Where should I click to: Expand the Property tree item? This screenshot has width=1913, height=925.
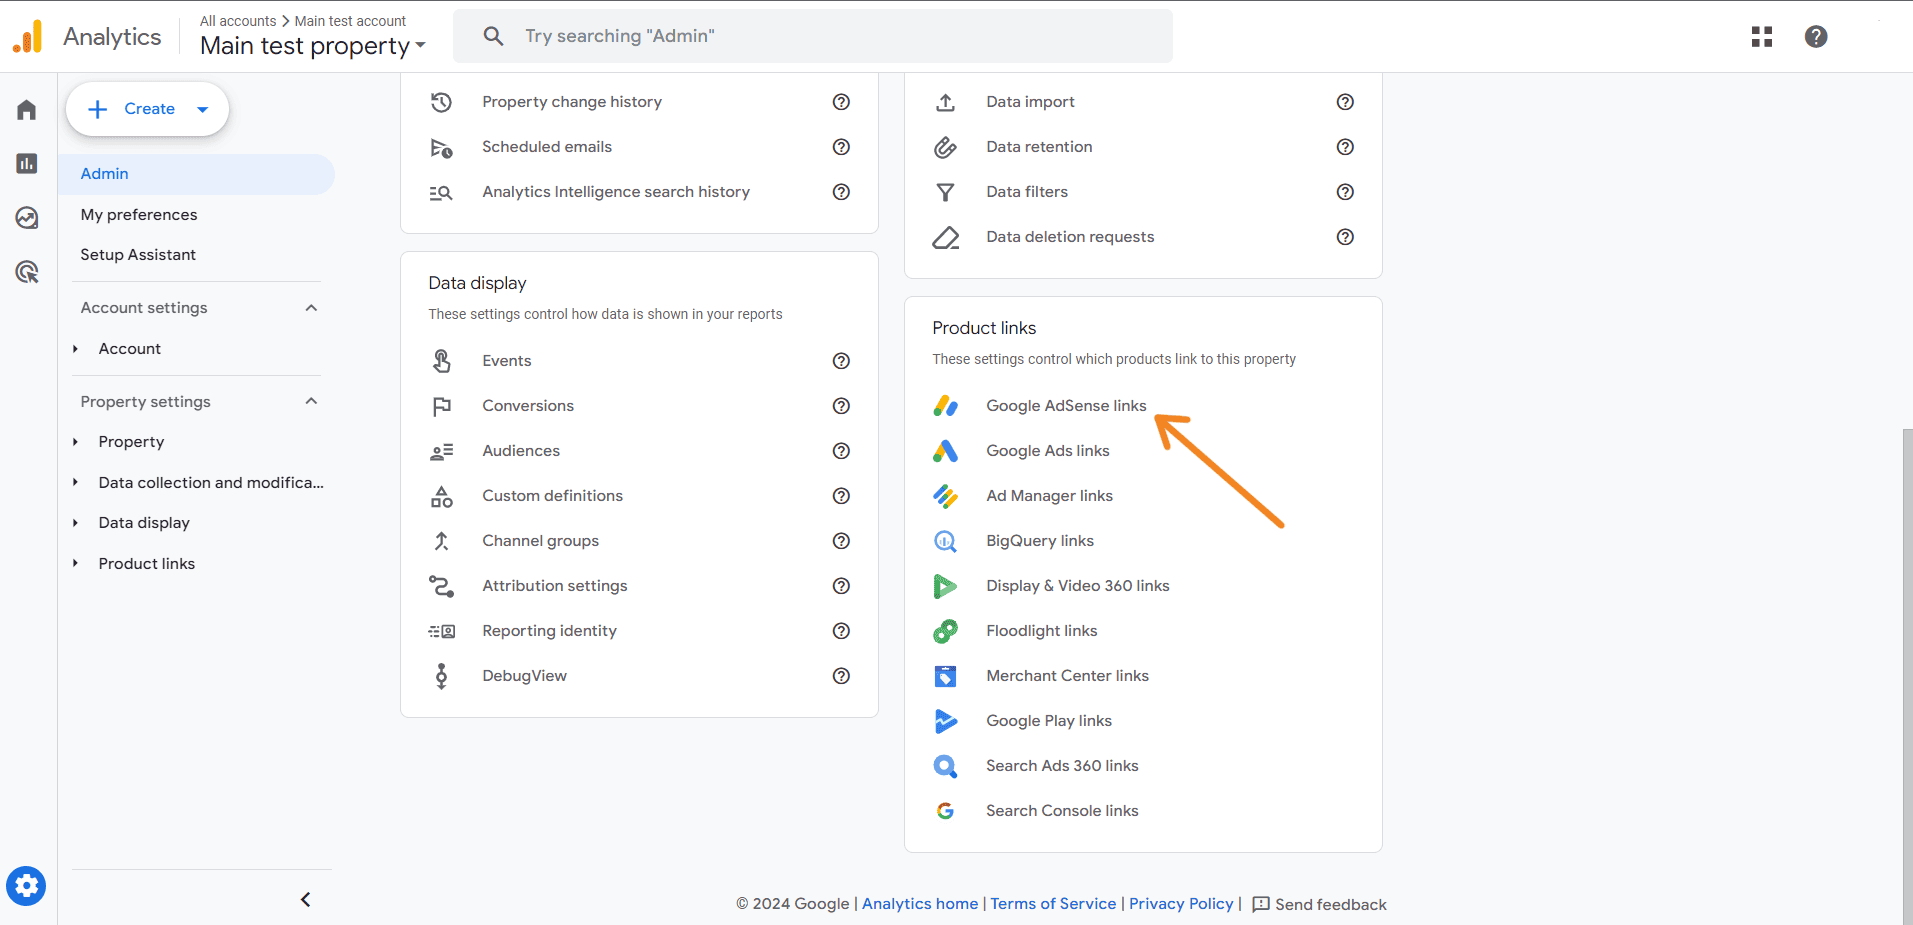pos(75,442)
